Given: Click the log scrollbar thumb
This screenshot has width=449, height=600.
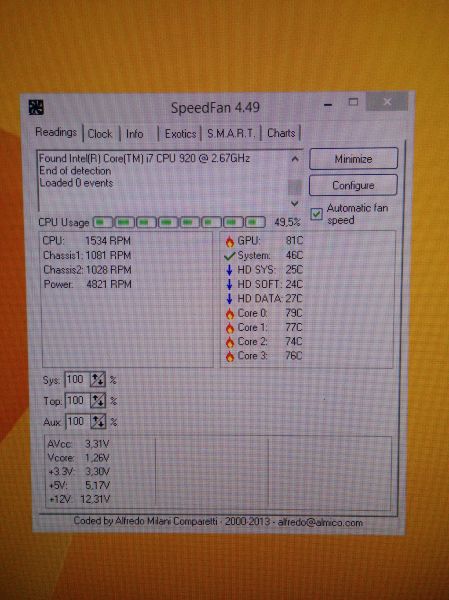Looking at the screenshot, I should tap(294, 187).
